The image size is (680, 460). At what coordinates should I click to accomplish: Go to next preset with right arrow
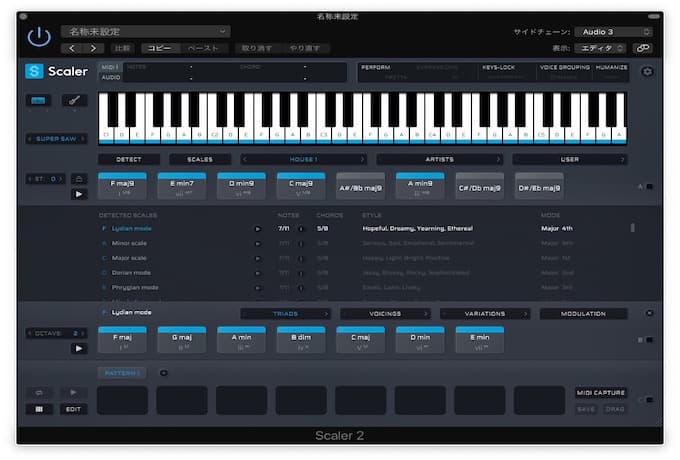click(x=93, y=48)
